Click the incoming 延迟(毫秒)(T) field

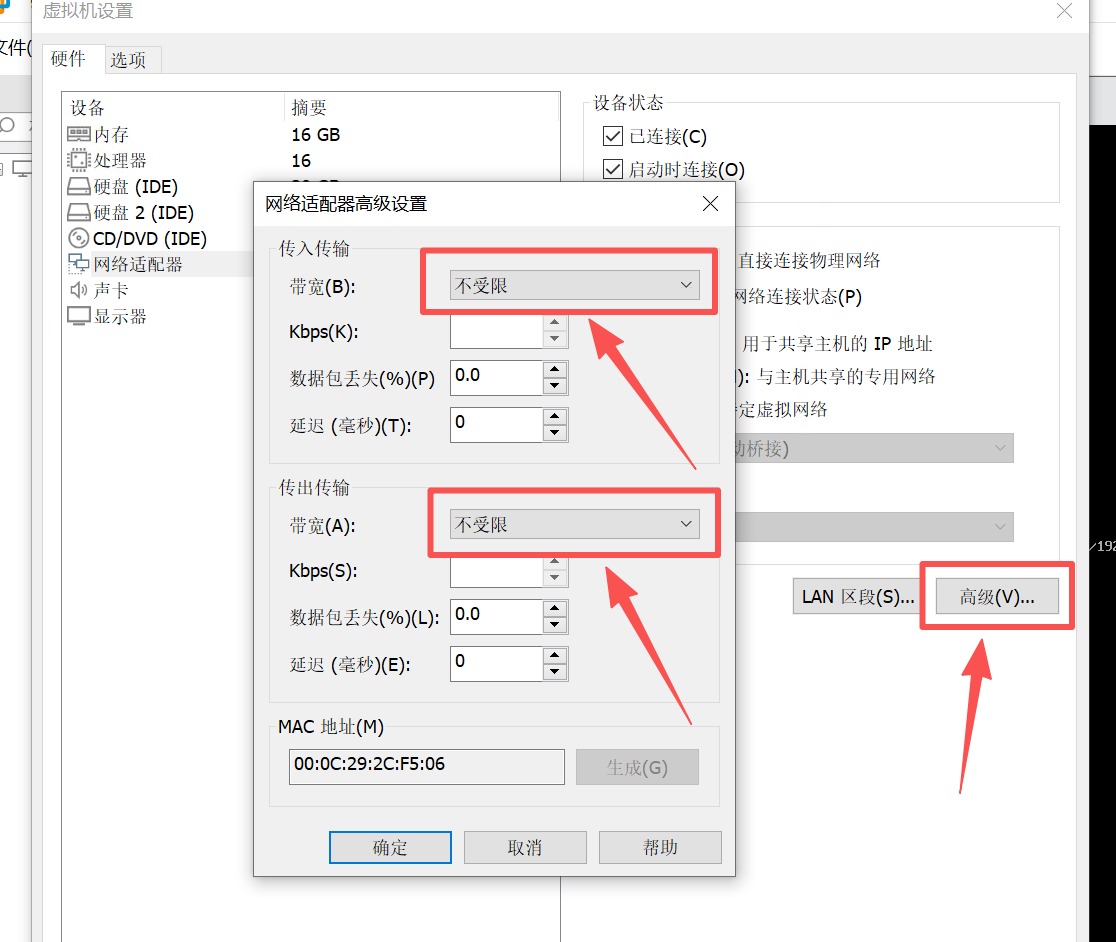[x=496, y=425]
